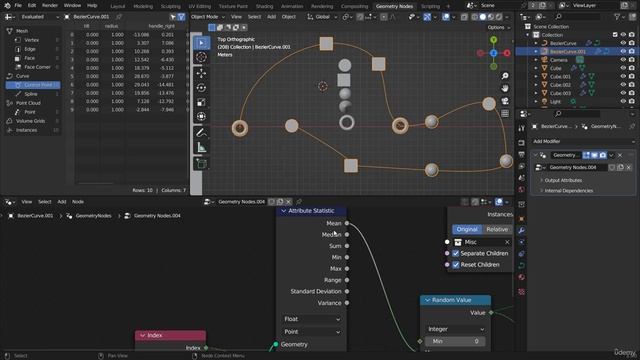This screenshot has width=640, height=360.
Task: Select the Select Box tool in viewport
Action: 201,43
